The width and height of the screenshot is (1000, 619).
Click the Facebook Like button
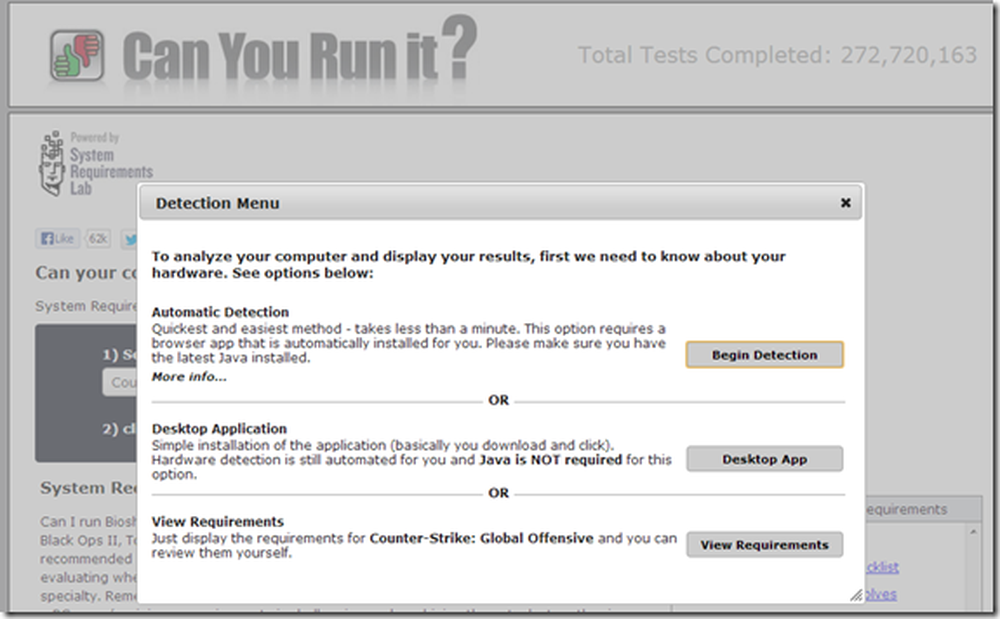[57, 238]
